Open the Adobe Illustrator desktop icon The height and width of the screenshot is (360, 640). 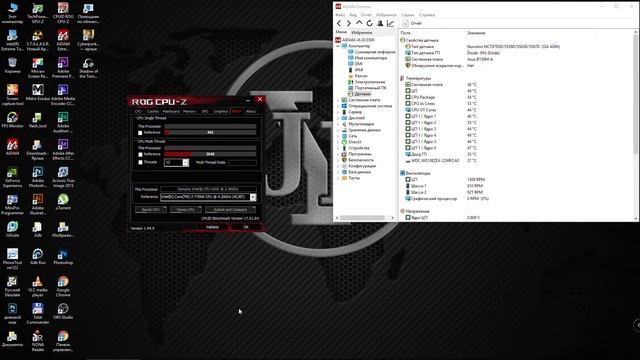38,204
